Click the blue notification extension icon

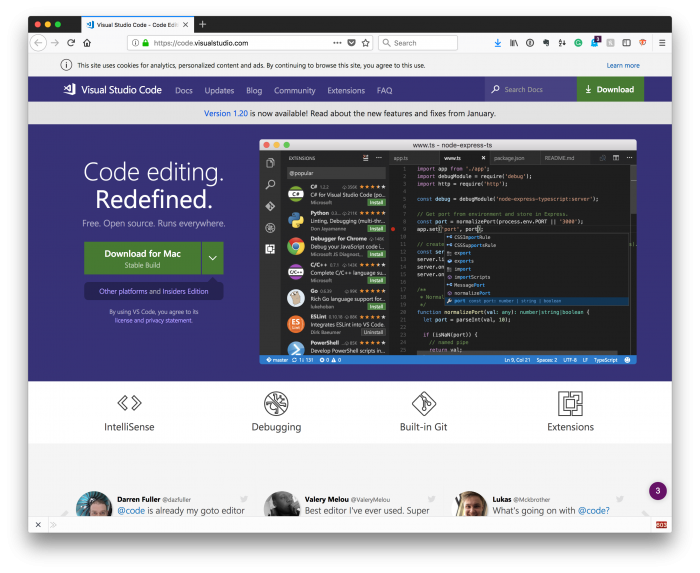pyautogui.click(x=595, y=42)
